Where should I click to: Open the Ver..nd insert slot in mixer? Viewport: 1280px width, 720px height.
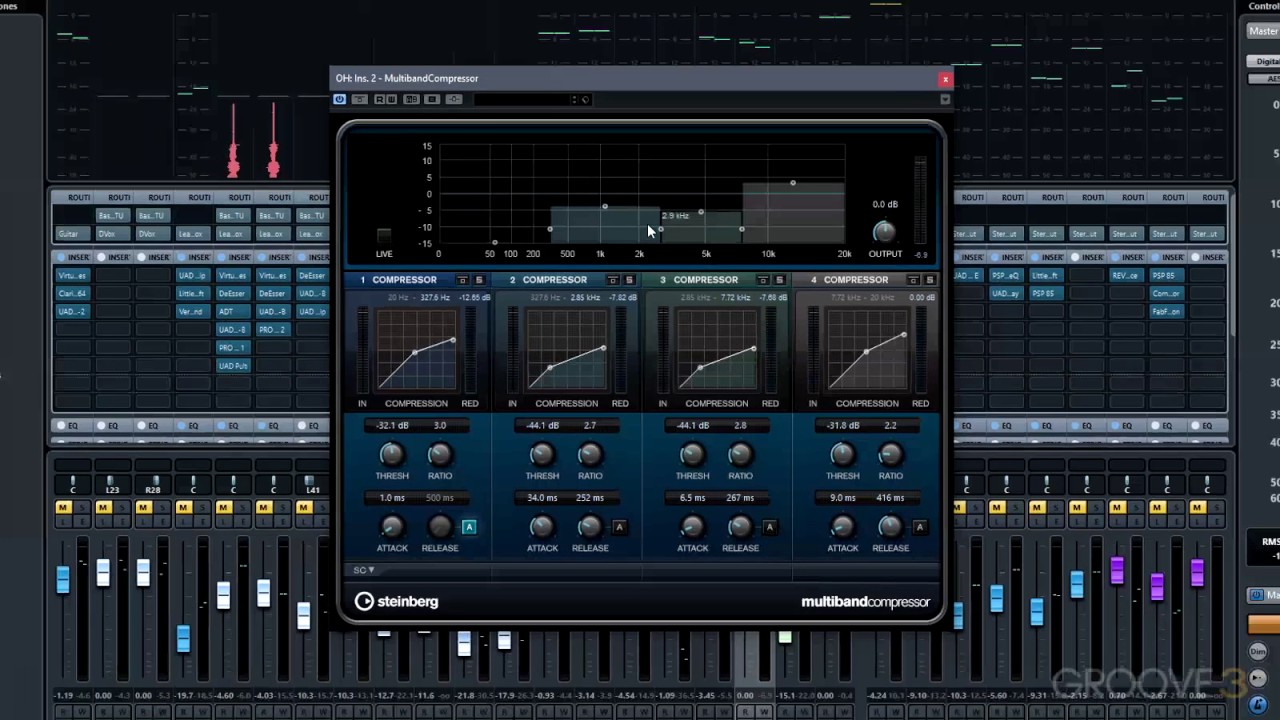click(x=192, y=312)
